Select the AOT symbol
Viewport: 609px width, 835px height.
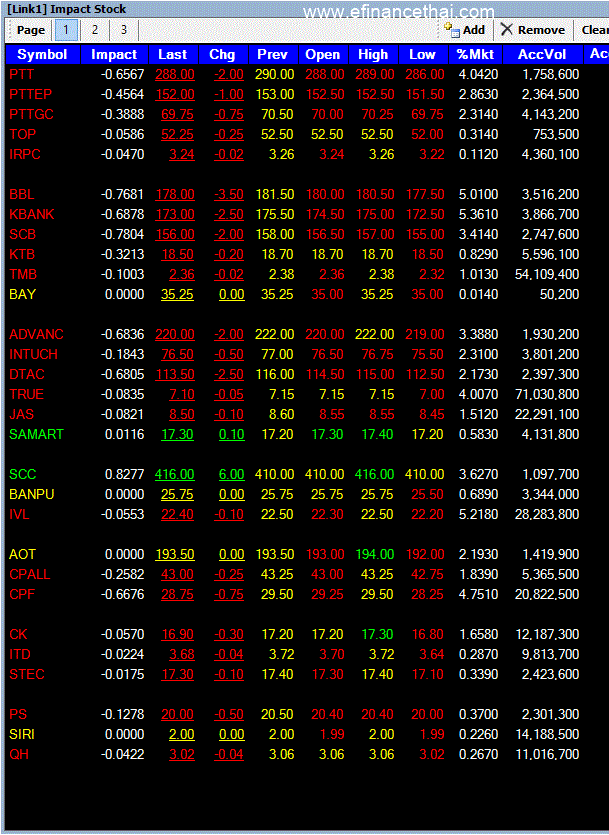click(22, 554)
